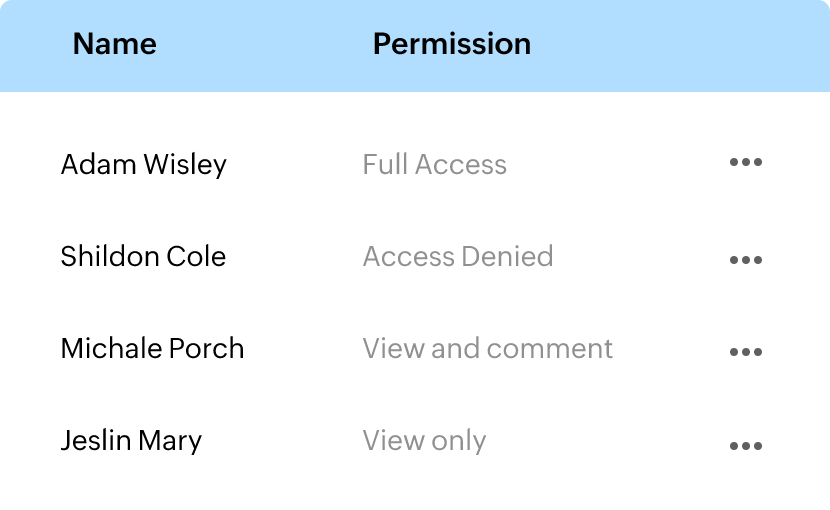Click blank space between Name and Permission headers
The image size is (830, 510).
[265, 44]
